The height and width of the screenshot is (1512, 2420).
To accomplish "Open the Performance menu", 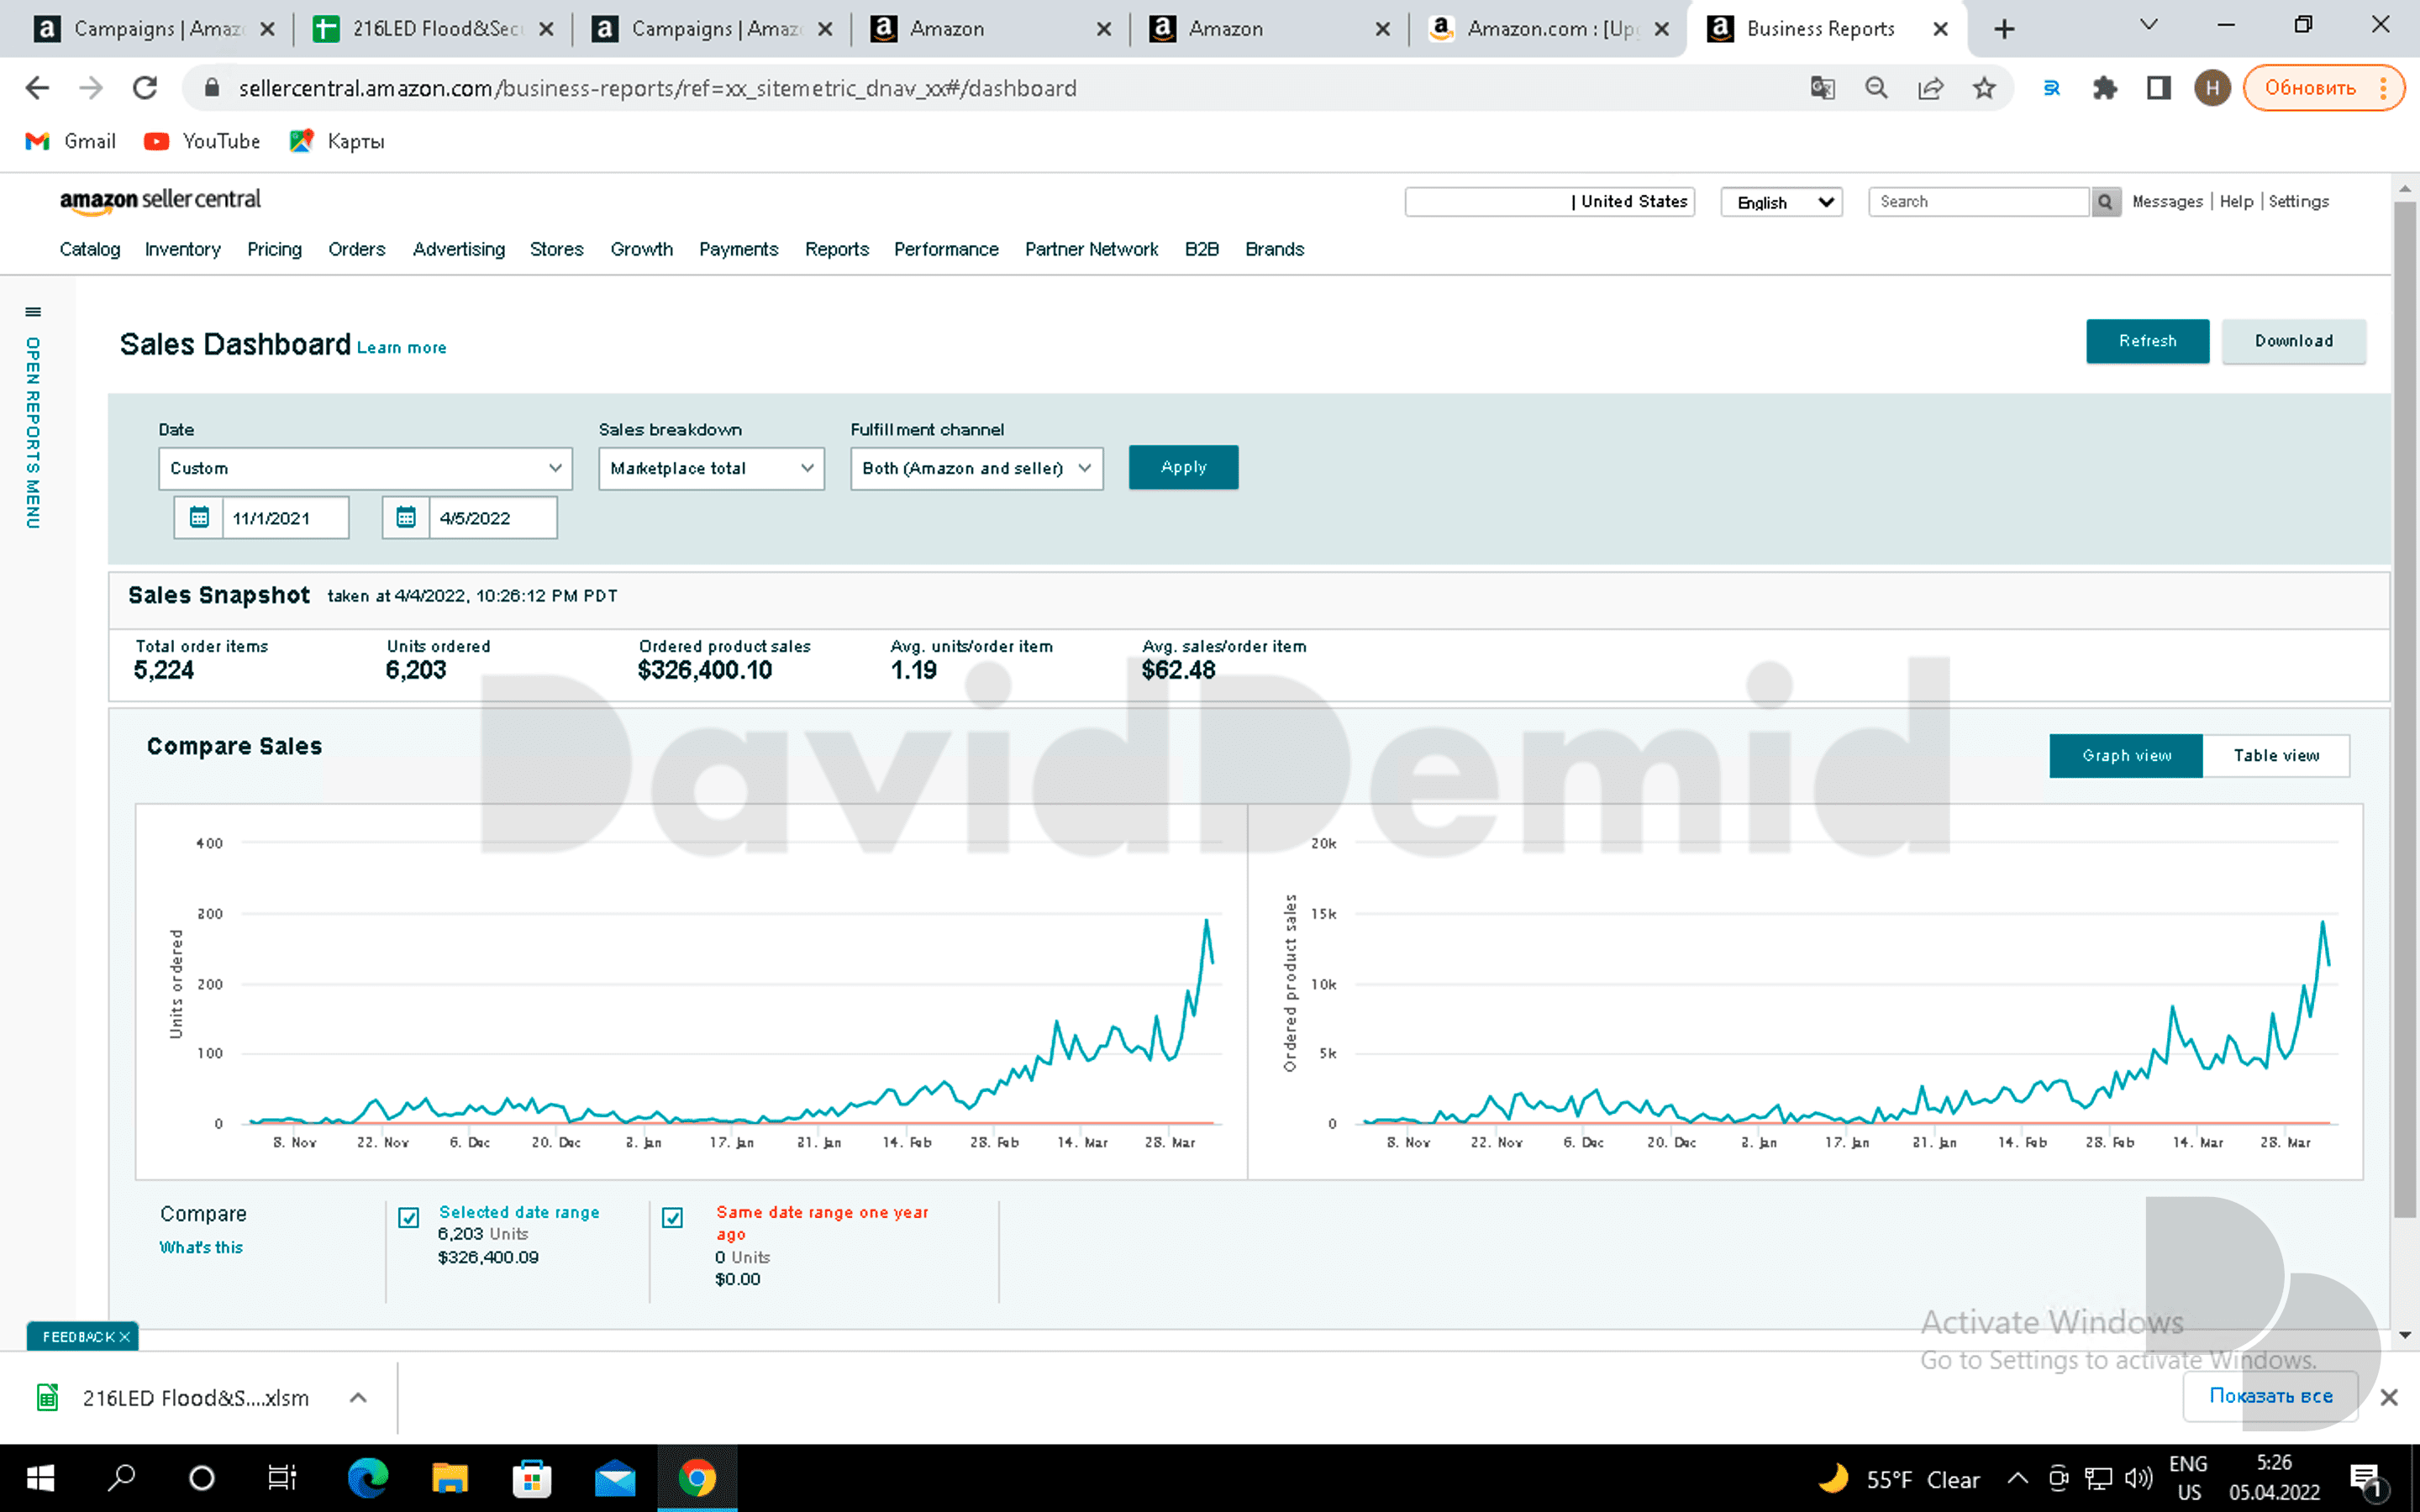I will [946, 249].
